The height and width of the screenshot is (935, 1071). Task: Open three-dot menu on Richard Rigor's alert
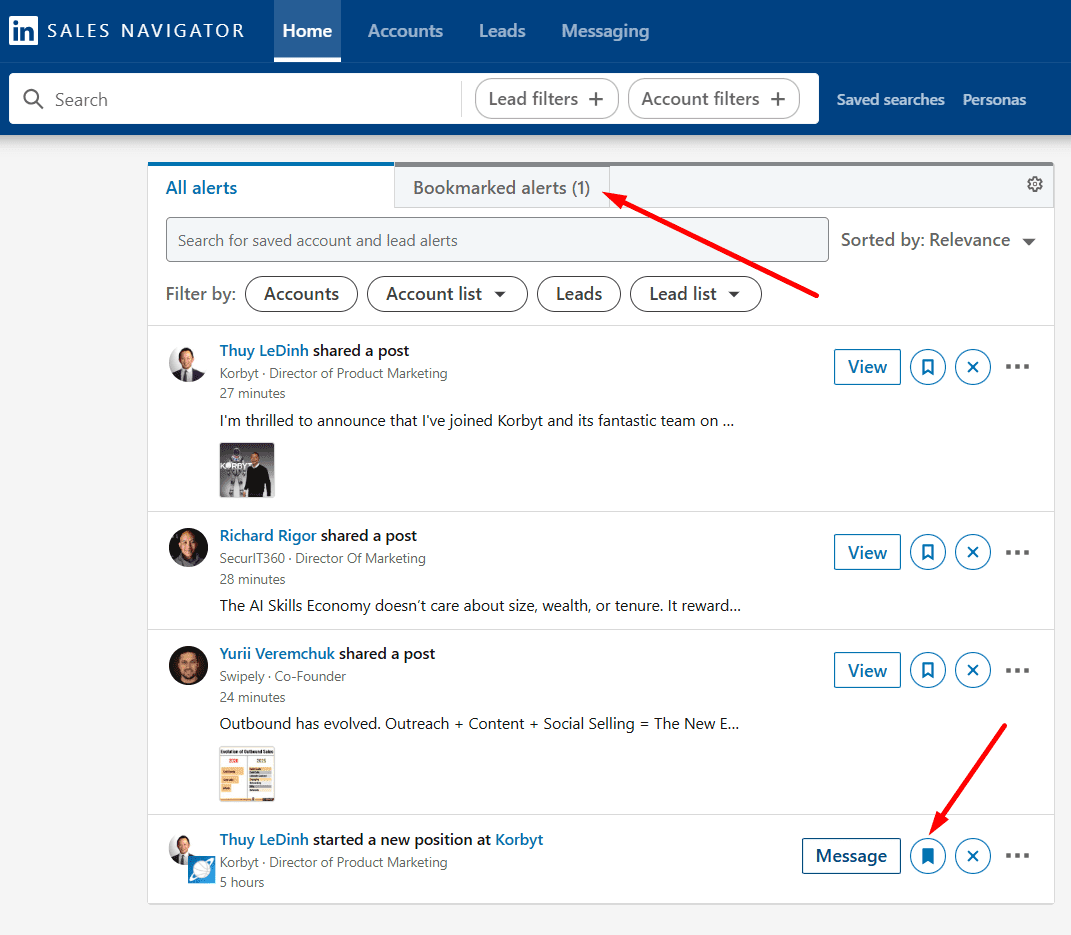pos(1017,552)
